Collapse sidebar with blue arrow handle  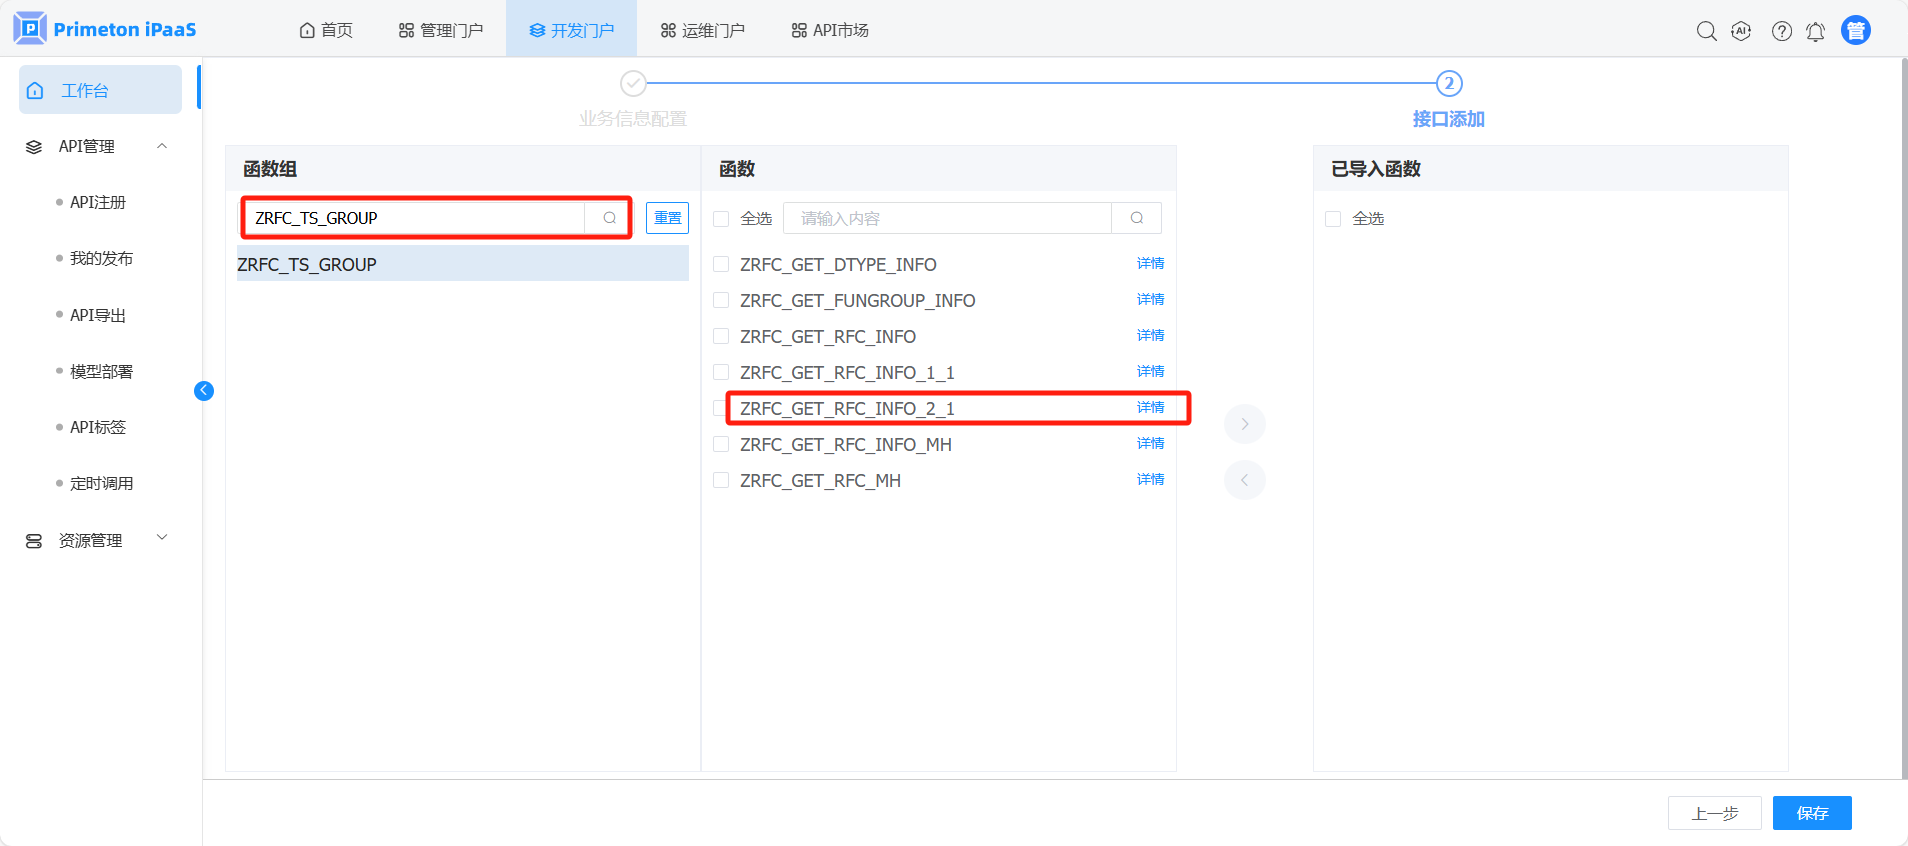(204, 391)
